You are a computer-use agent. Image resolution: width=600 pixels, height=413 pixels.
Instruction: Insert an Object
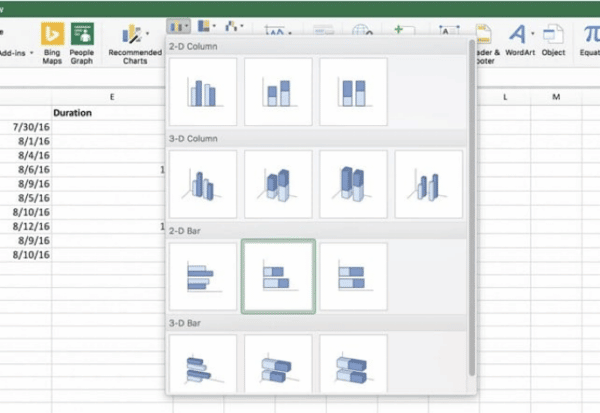tap(553, 40)
